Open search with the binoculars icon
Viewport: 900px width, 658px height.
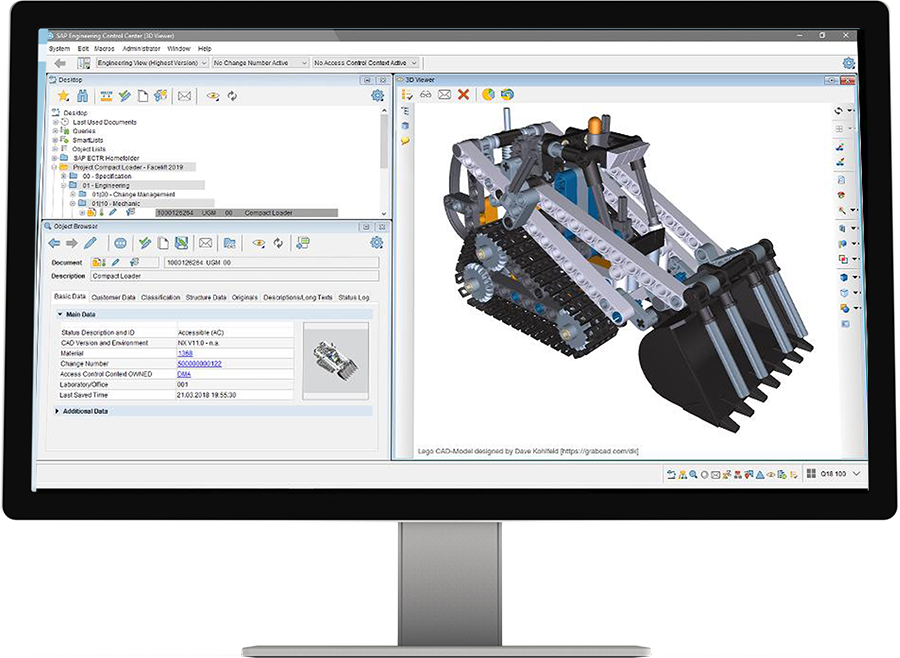click(x=83, y=96)
